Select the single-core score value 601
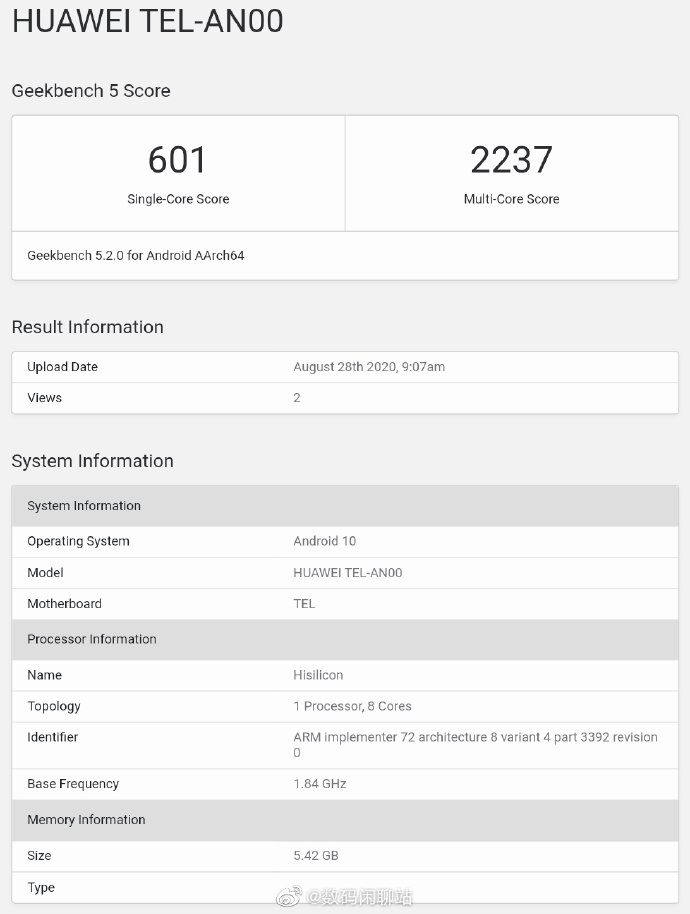Viewport: 690px width, 914px height. pyautogui.click(x=178, y=160)
